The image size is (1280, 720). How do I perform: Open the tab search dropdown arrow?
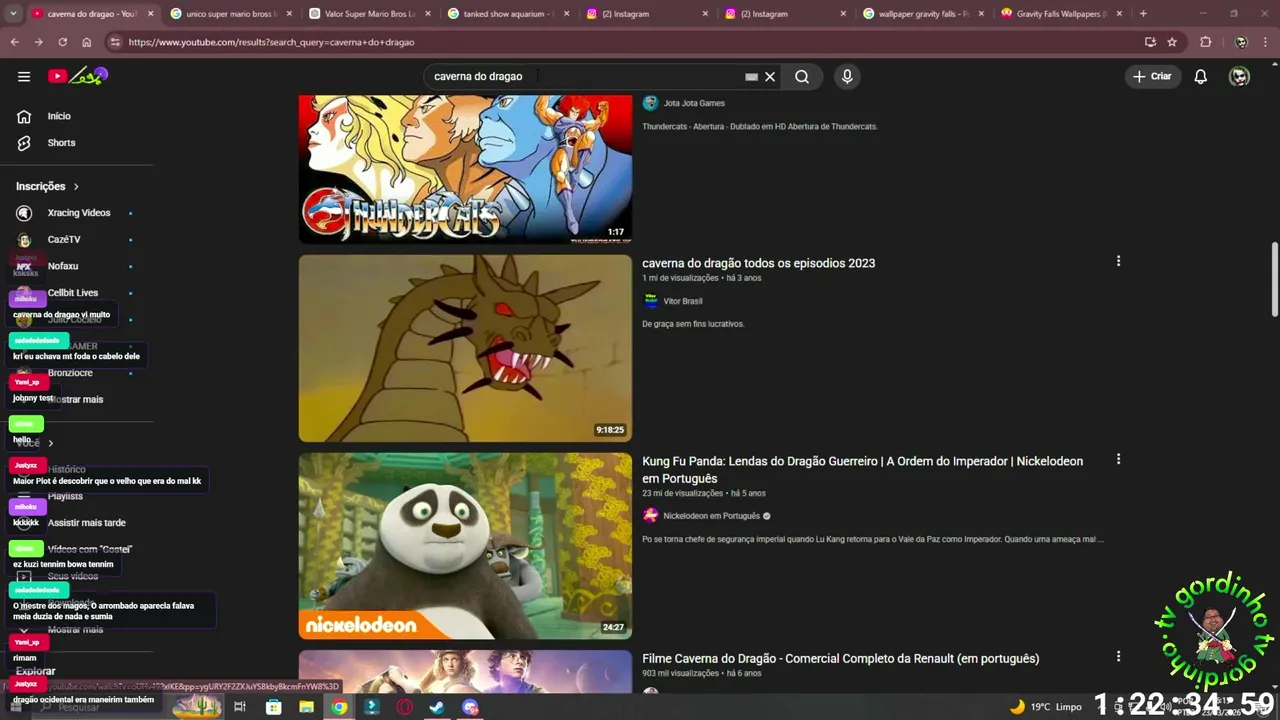13,14
